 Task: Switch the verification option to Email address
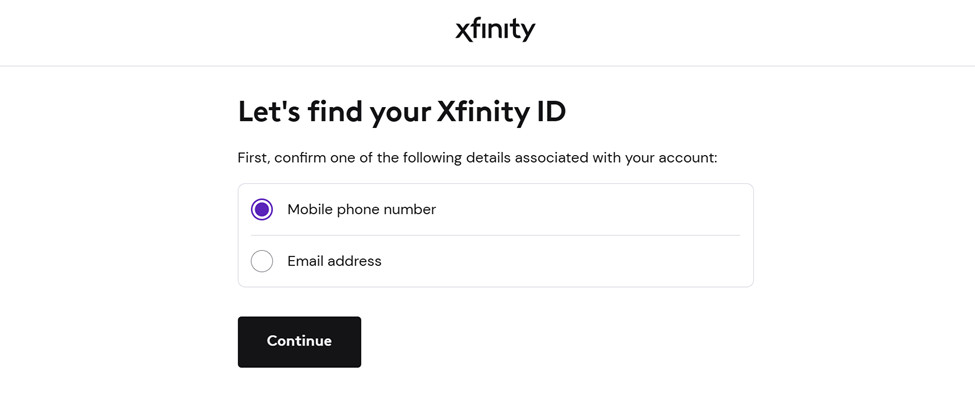tap(262, 261)
